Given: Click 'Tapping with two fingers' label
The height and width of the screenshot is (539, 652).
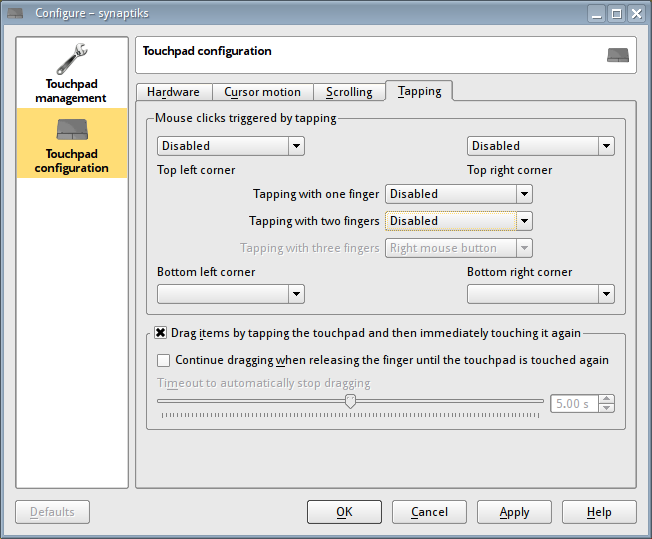Looking at the screenshot, I should point(314,221).
